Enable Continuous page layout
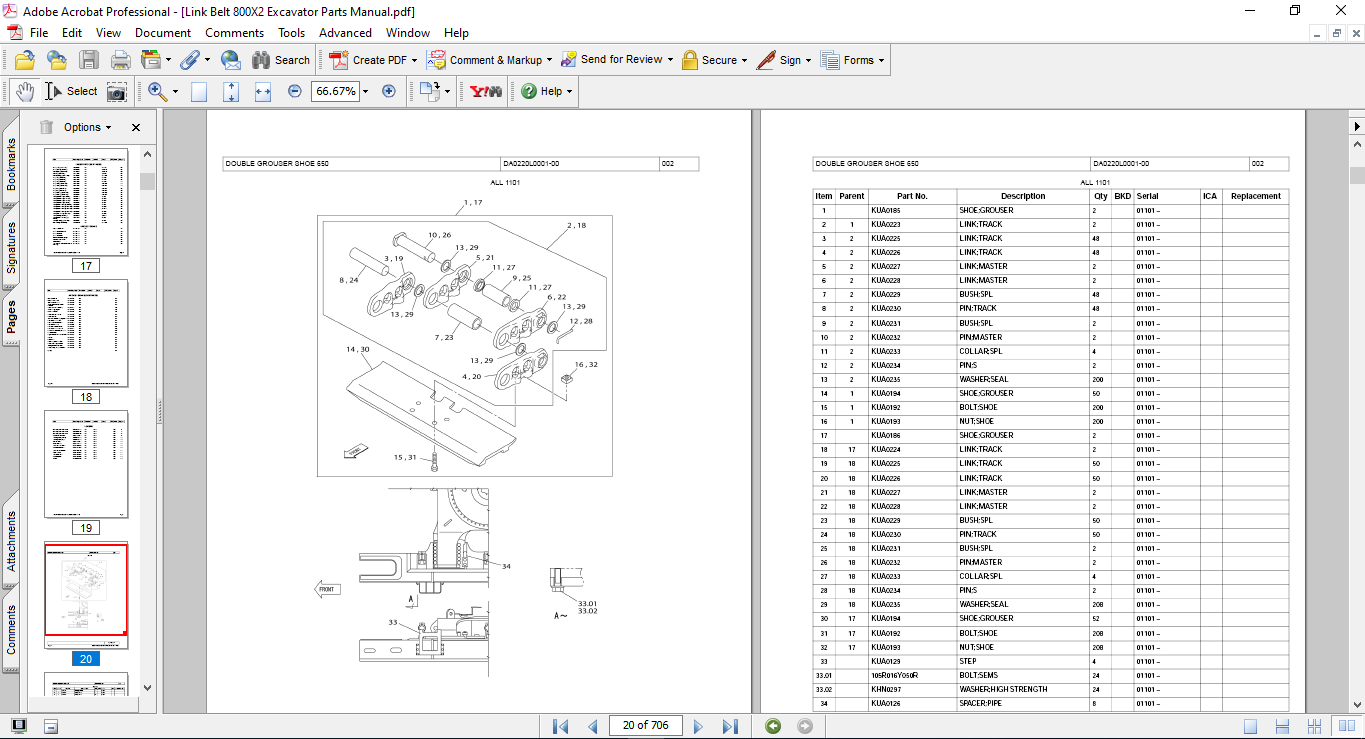The width and height of the screenshot is (1365, 739). (1284, 726)
